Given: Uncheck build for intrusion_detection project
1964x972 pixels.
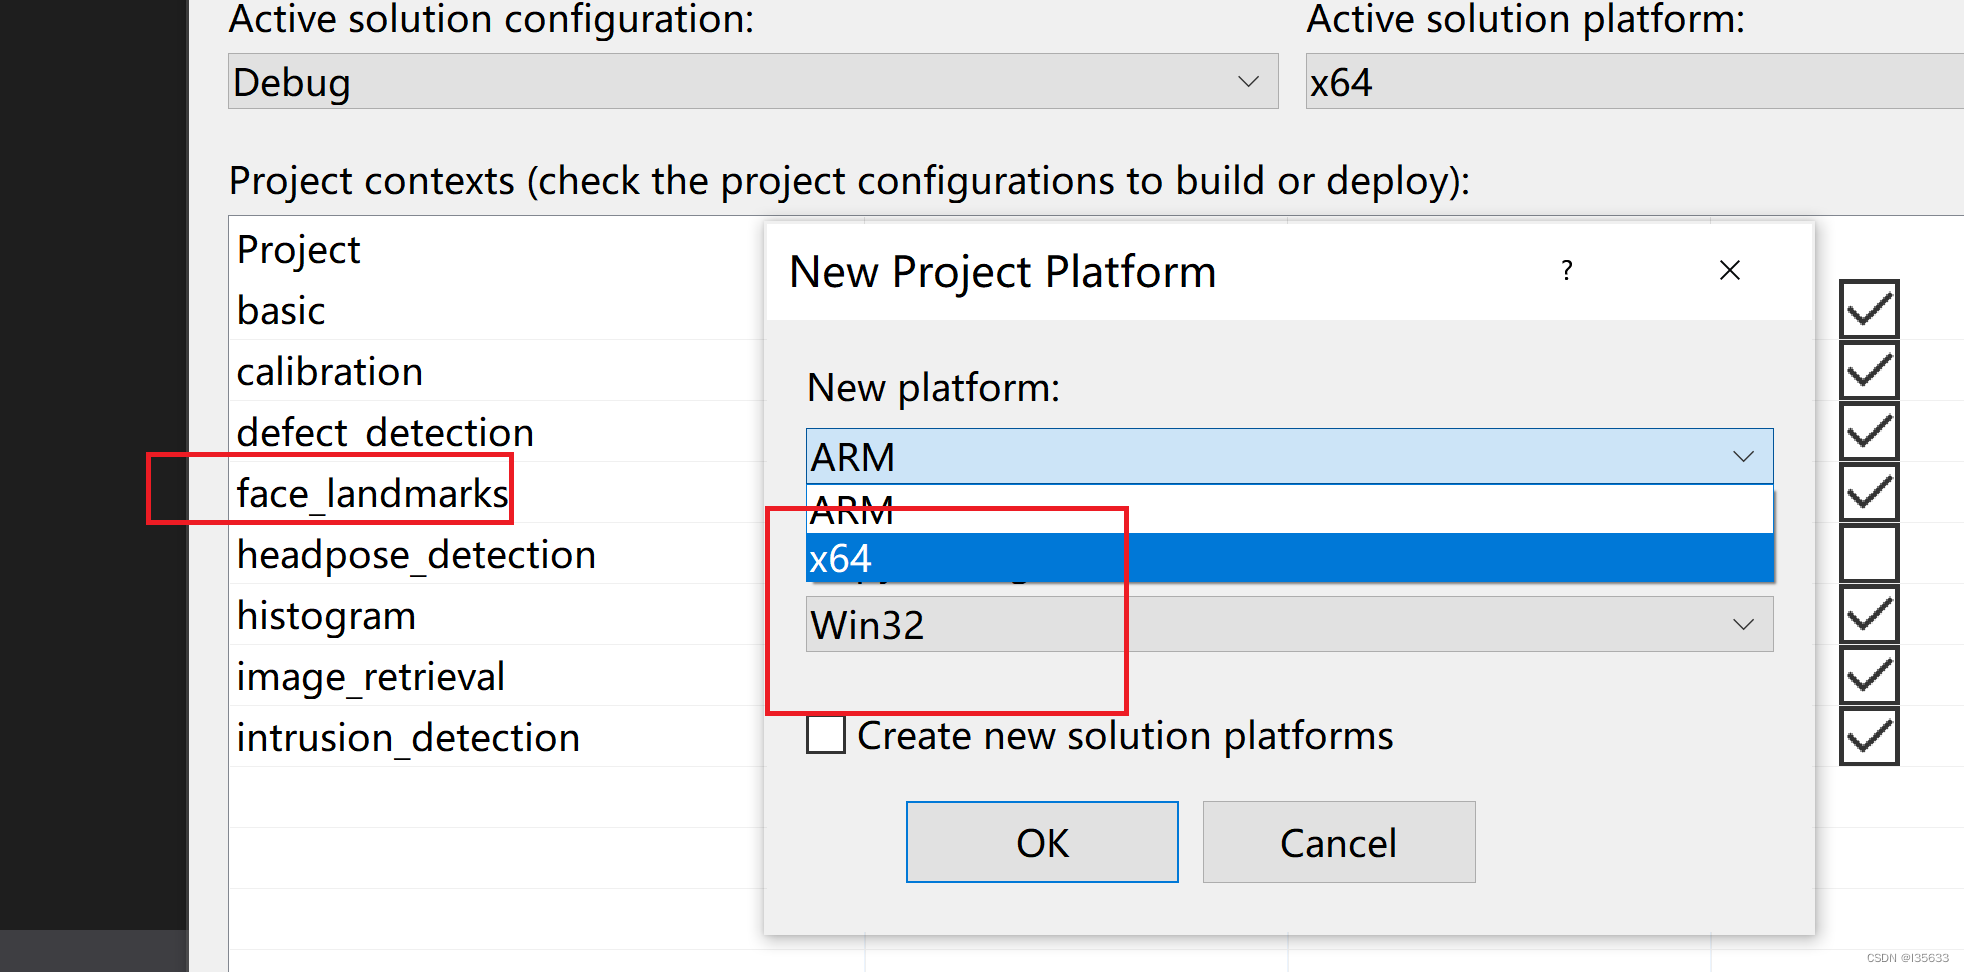Looking at the screenshot, I should 1868,737.
